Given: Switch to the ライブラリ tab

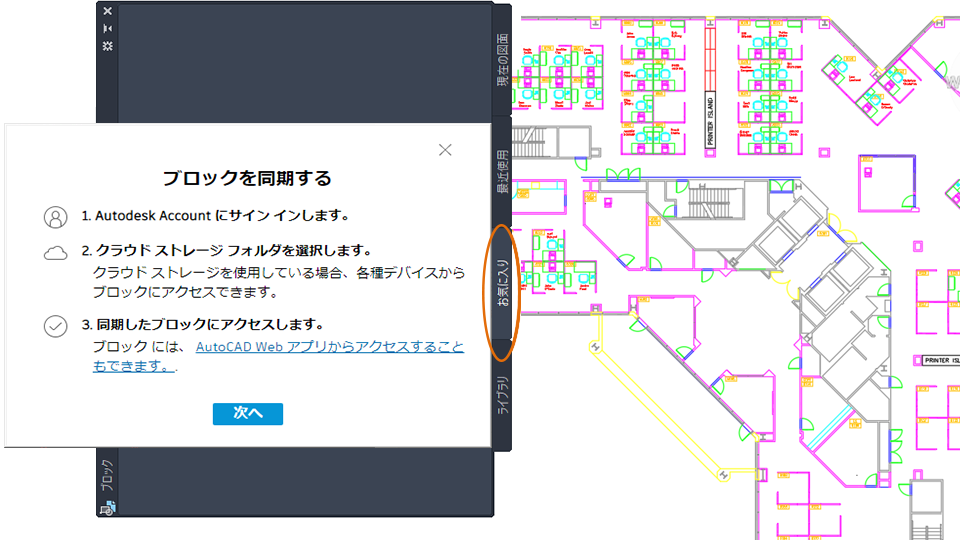Looking at the screenshot, I should click(x=502, y=396).
